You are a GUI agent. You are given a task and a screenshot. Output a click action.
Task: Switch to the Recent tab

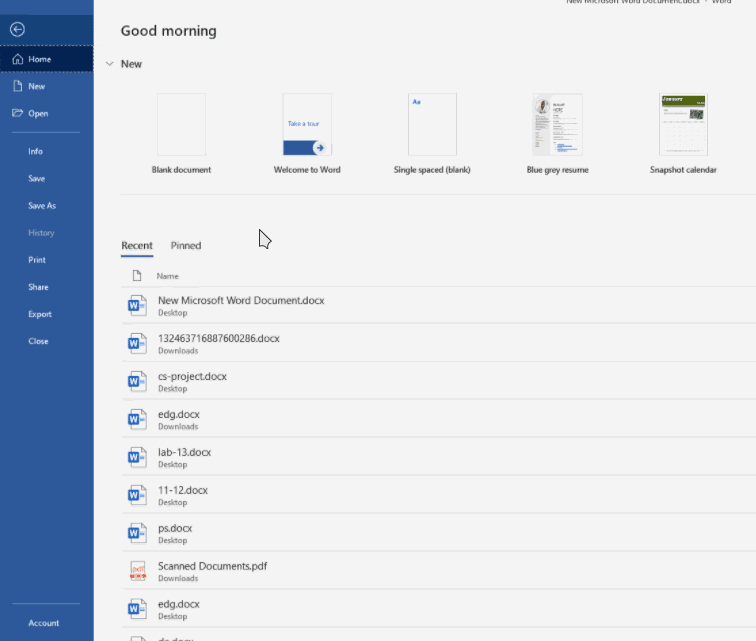(137, 245)
